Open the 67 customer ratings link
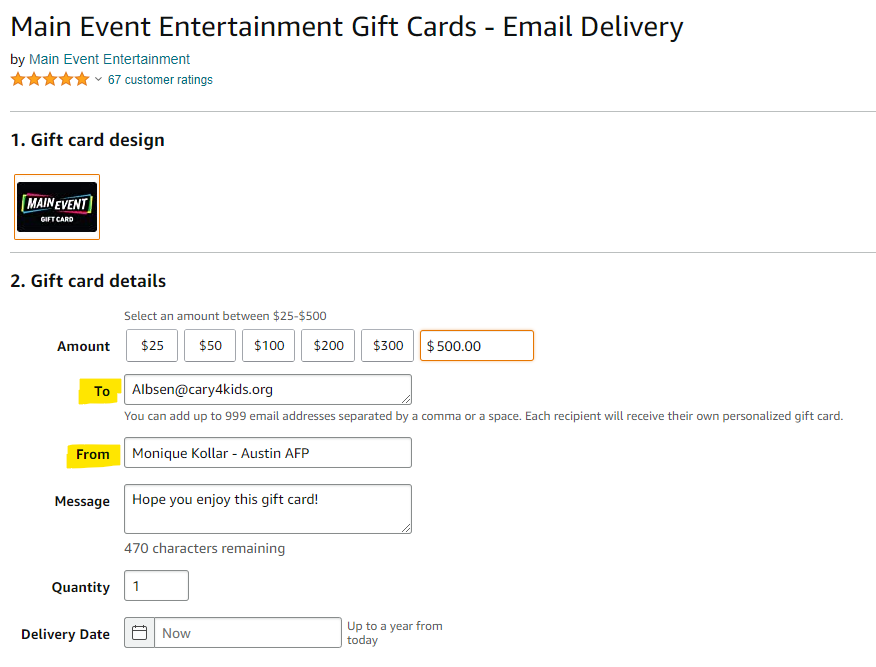Image resolution: width=876 pixels, height=667 pixels. (x=160, y=80)
